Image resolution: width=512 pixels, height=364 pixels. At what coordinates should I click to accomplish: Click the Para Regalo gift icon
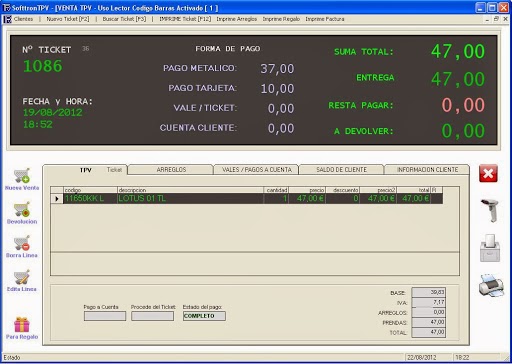tap(22, 324)
